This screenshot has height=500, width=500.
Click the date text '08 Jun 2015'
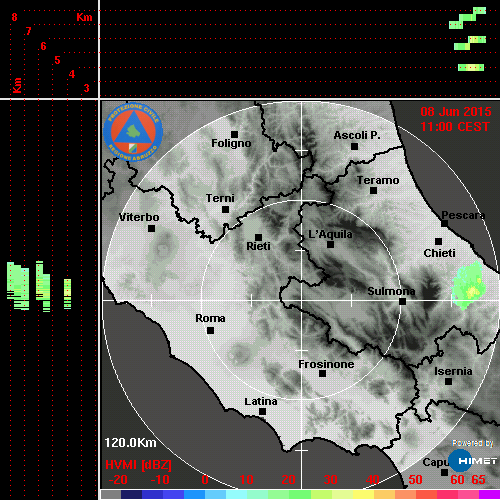[x=456, y=112]
